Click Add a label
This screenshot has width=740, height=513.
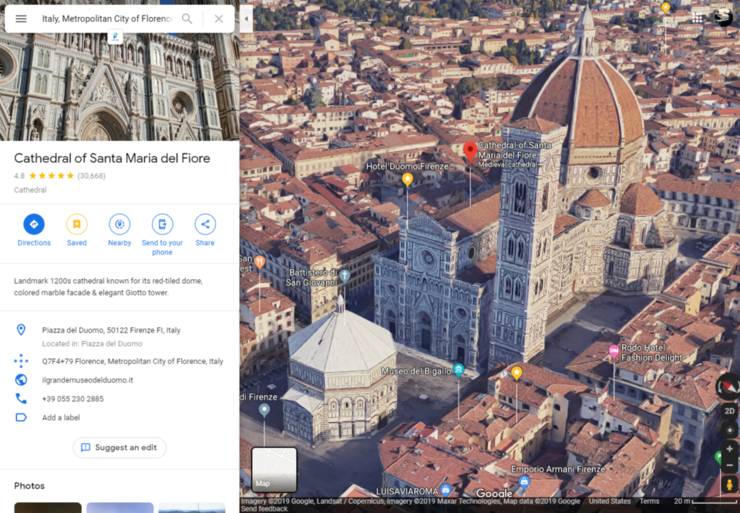[x=62, y=417]
